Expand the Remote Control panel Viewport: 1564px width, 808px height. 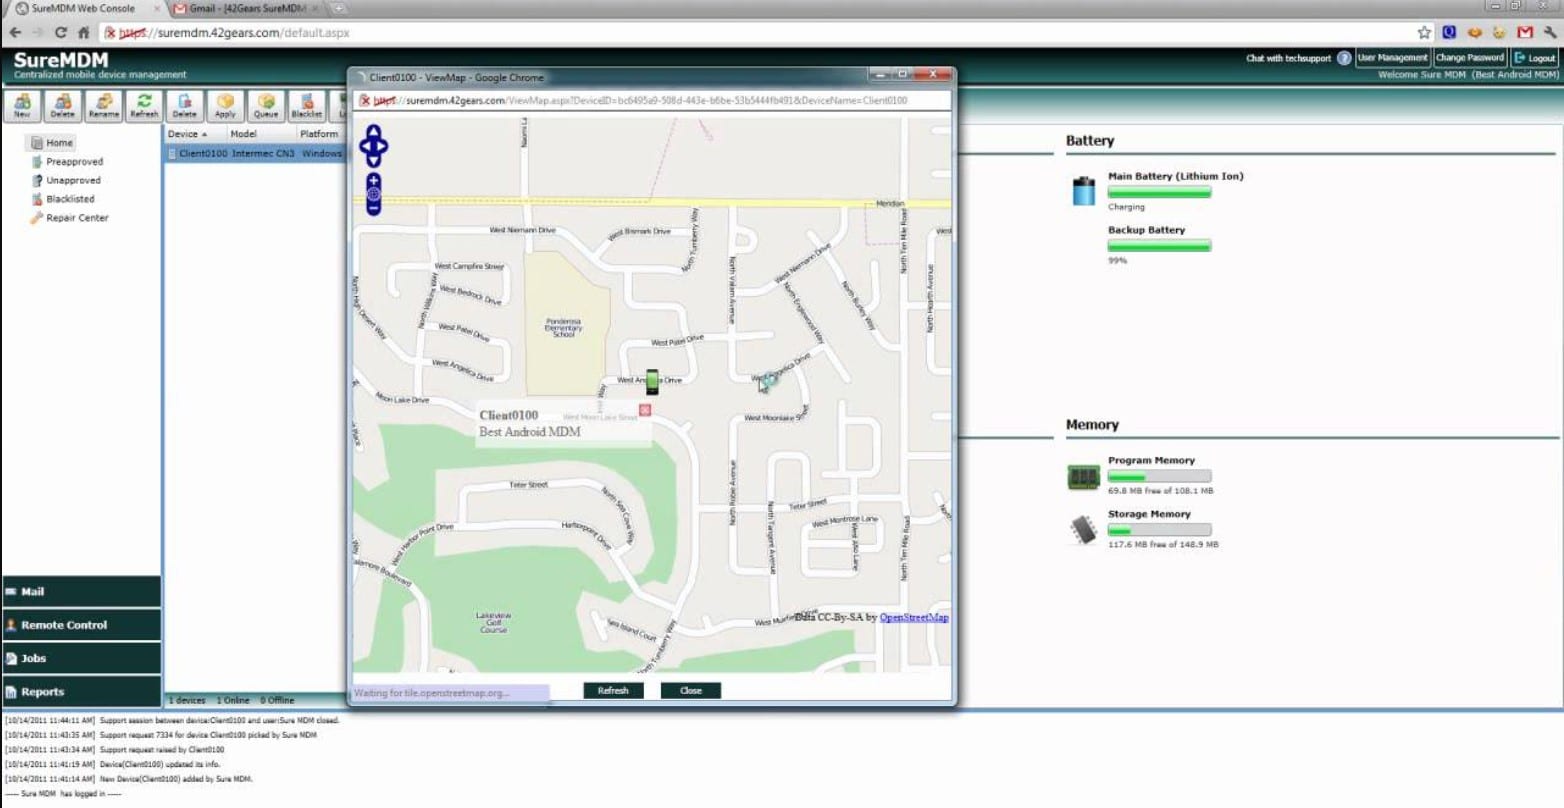(81, 625)
